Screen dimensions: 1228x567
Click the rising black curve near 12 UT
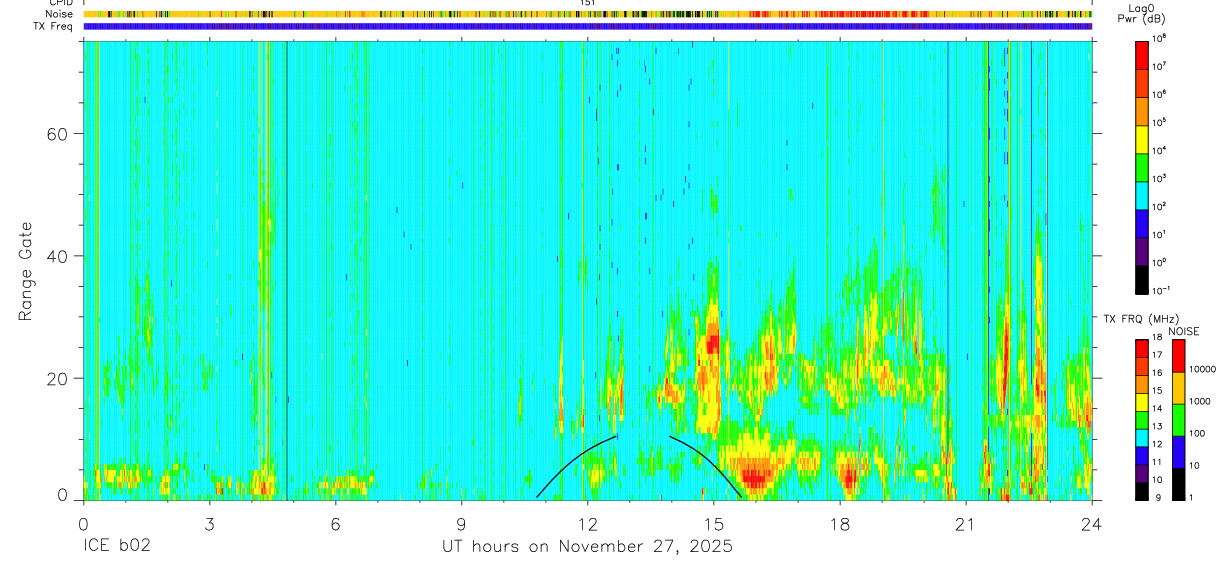[x=570, y=463]
